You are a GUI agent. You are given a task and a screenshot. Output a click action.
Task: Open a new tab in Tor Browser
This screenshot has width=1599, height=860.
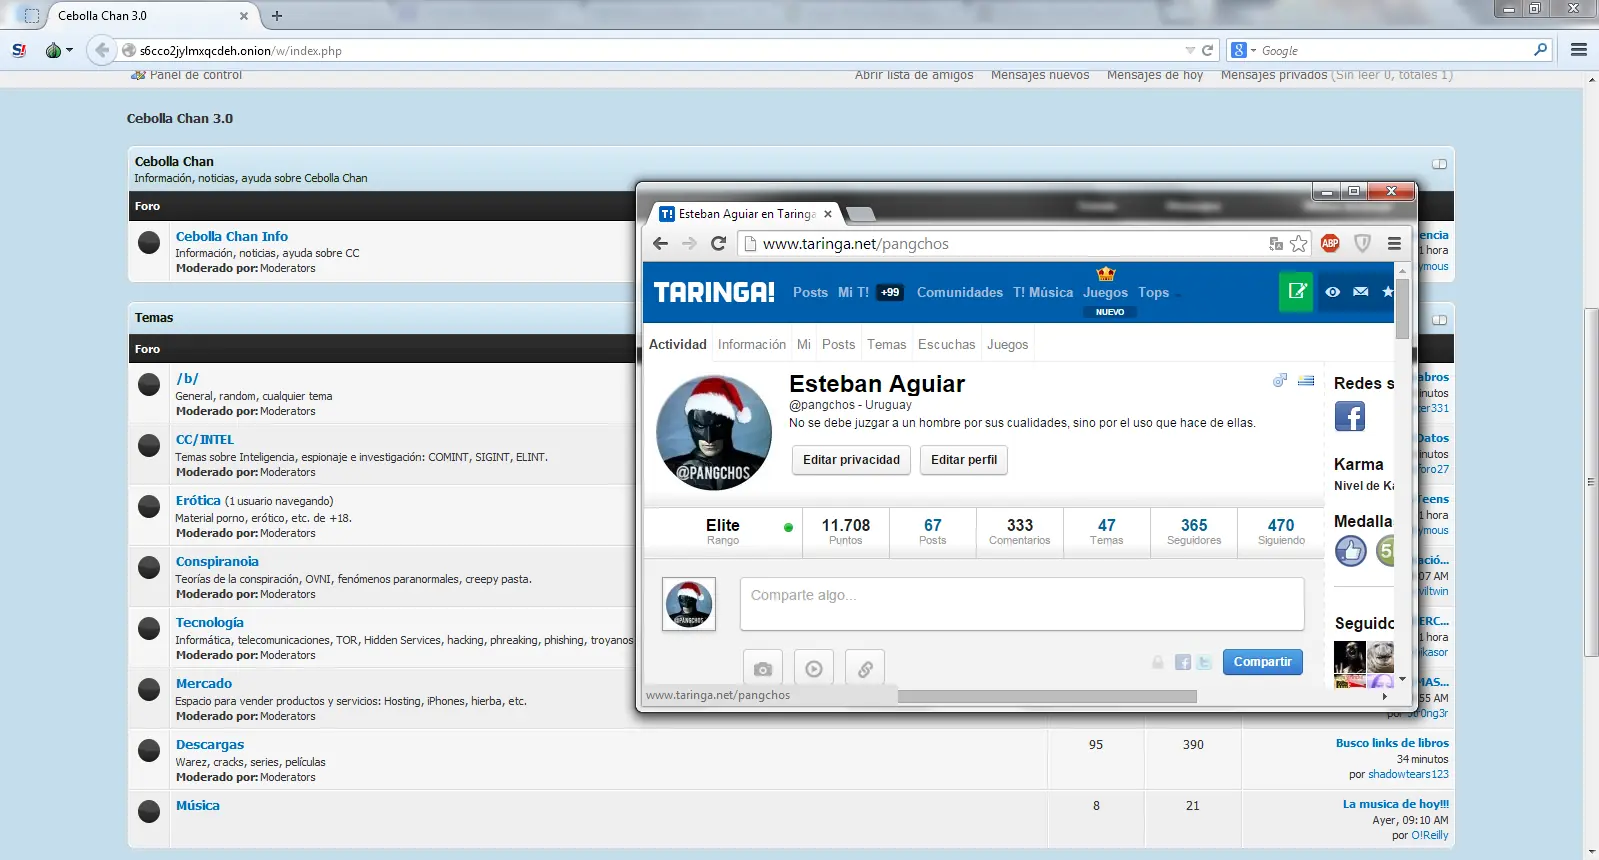pos(277,16)
